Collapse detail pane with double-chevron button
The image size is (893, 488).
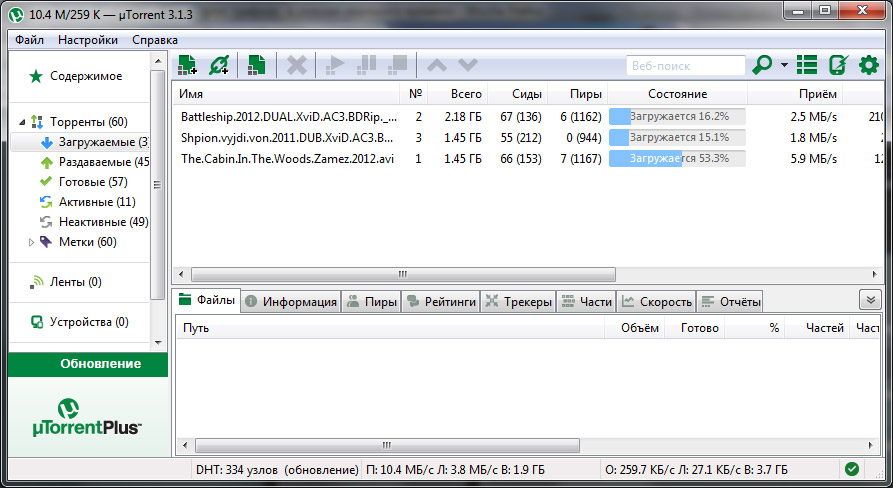pos(870,300)
